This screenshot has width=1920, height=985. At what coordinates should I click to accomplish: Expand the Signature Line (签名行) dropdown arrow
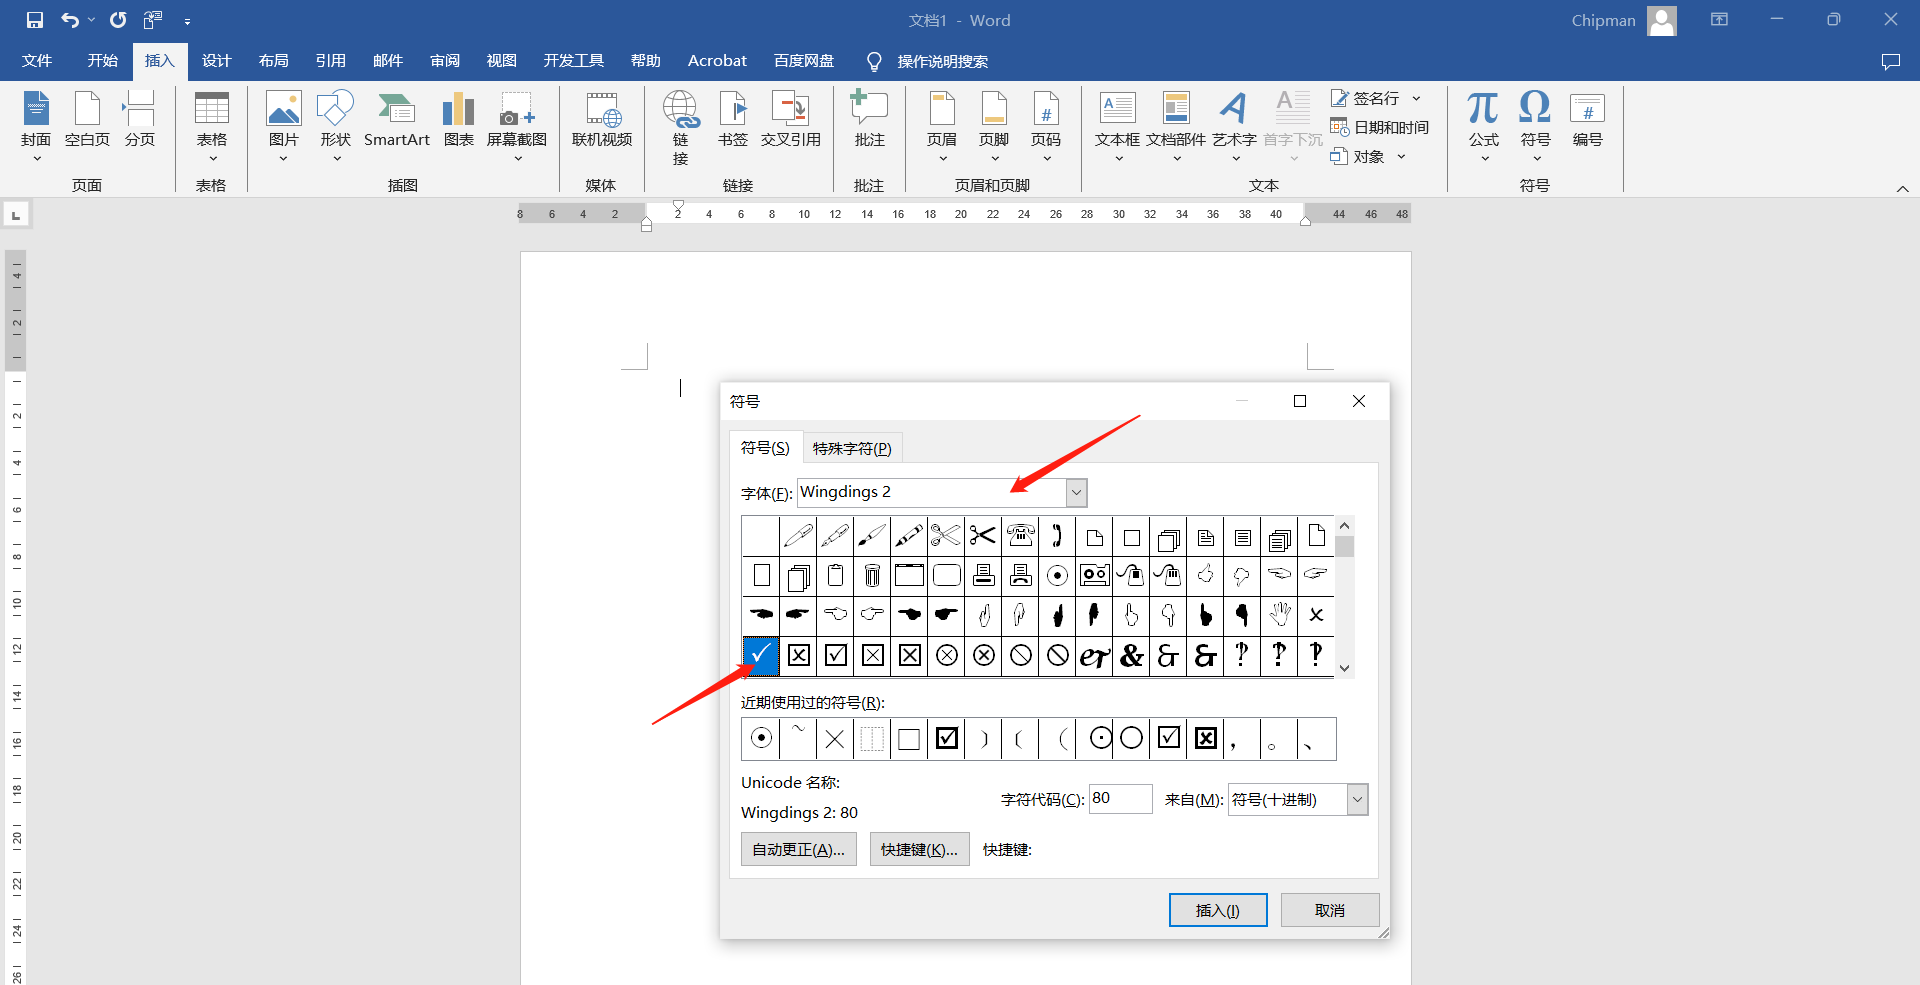[1417, 98]
